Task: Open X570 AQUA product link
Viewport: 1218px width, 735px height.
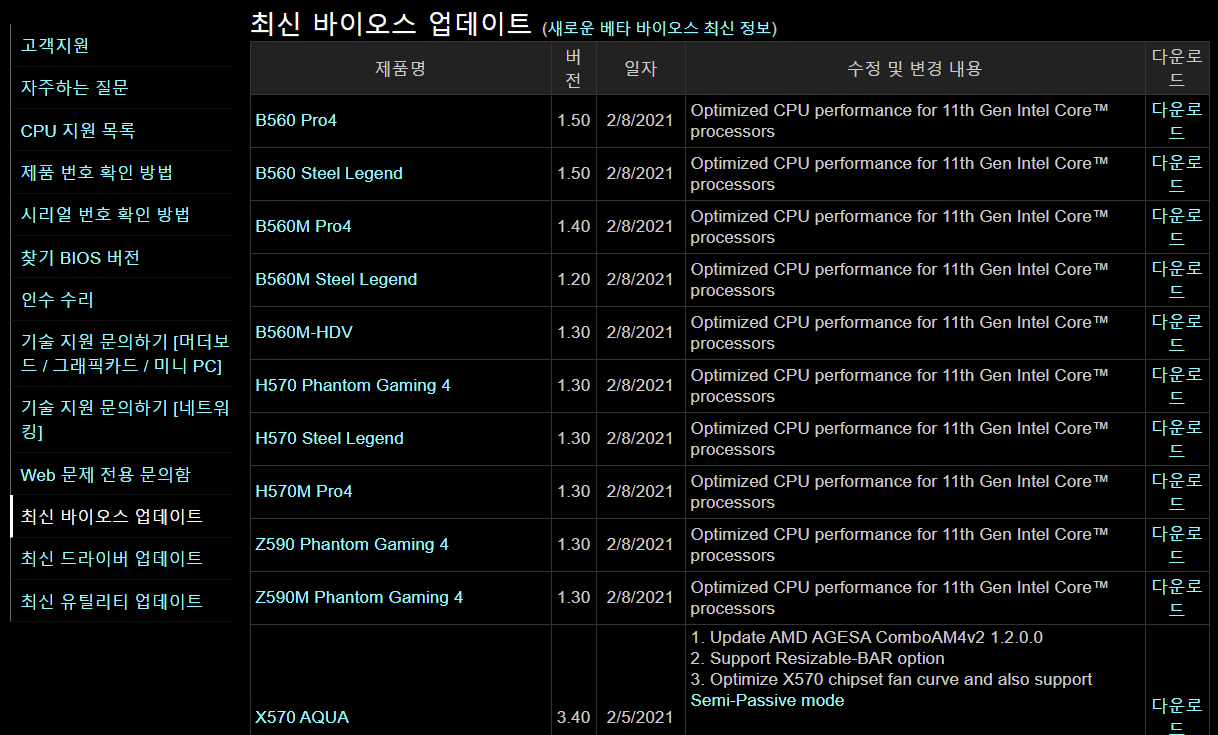Action: click(302, 717)
